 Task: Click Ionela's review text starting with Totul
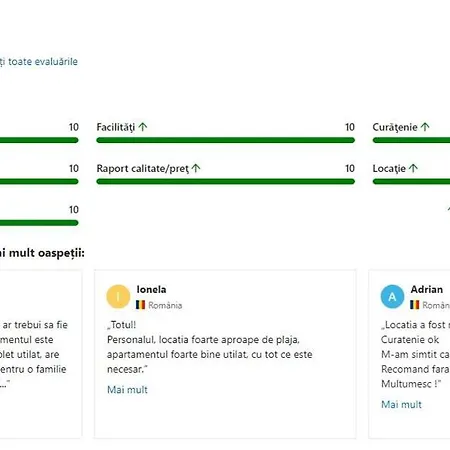pyautogui.click(x=210, y=347)
